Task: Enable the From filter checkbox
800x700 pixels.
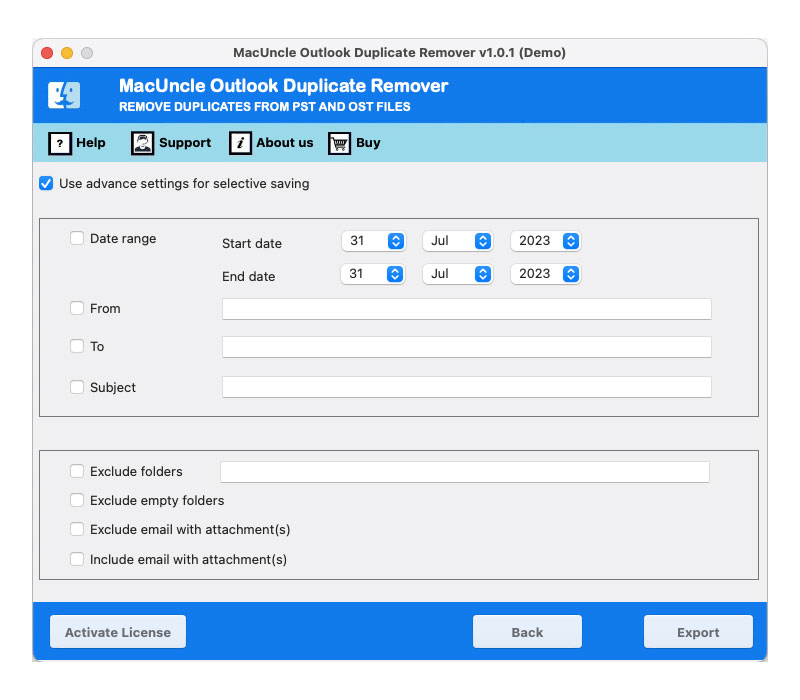Action: point(77,308)
